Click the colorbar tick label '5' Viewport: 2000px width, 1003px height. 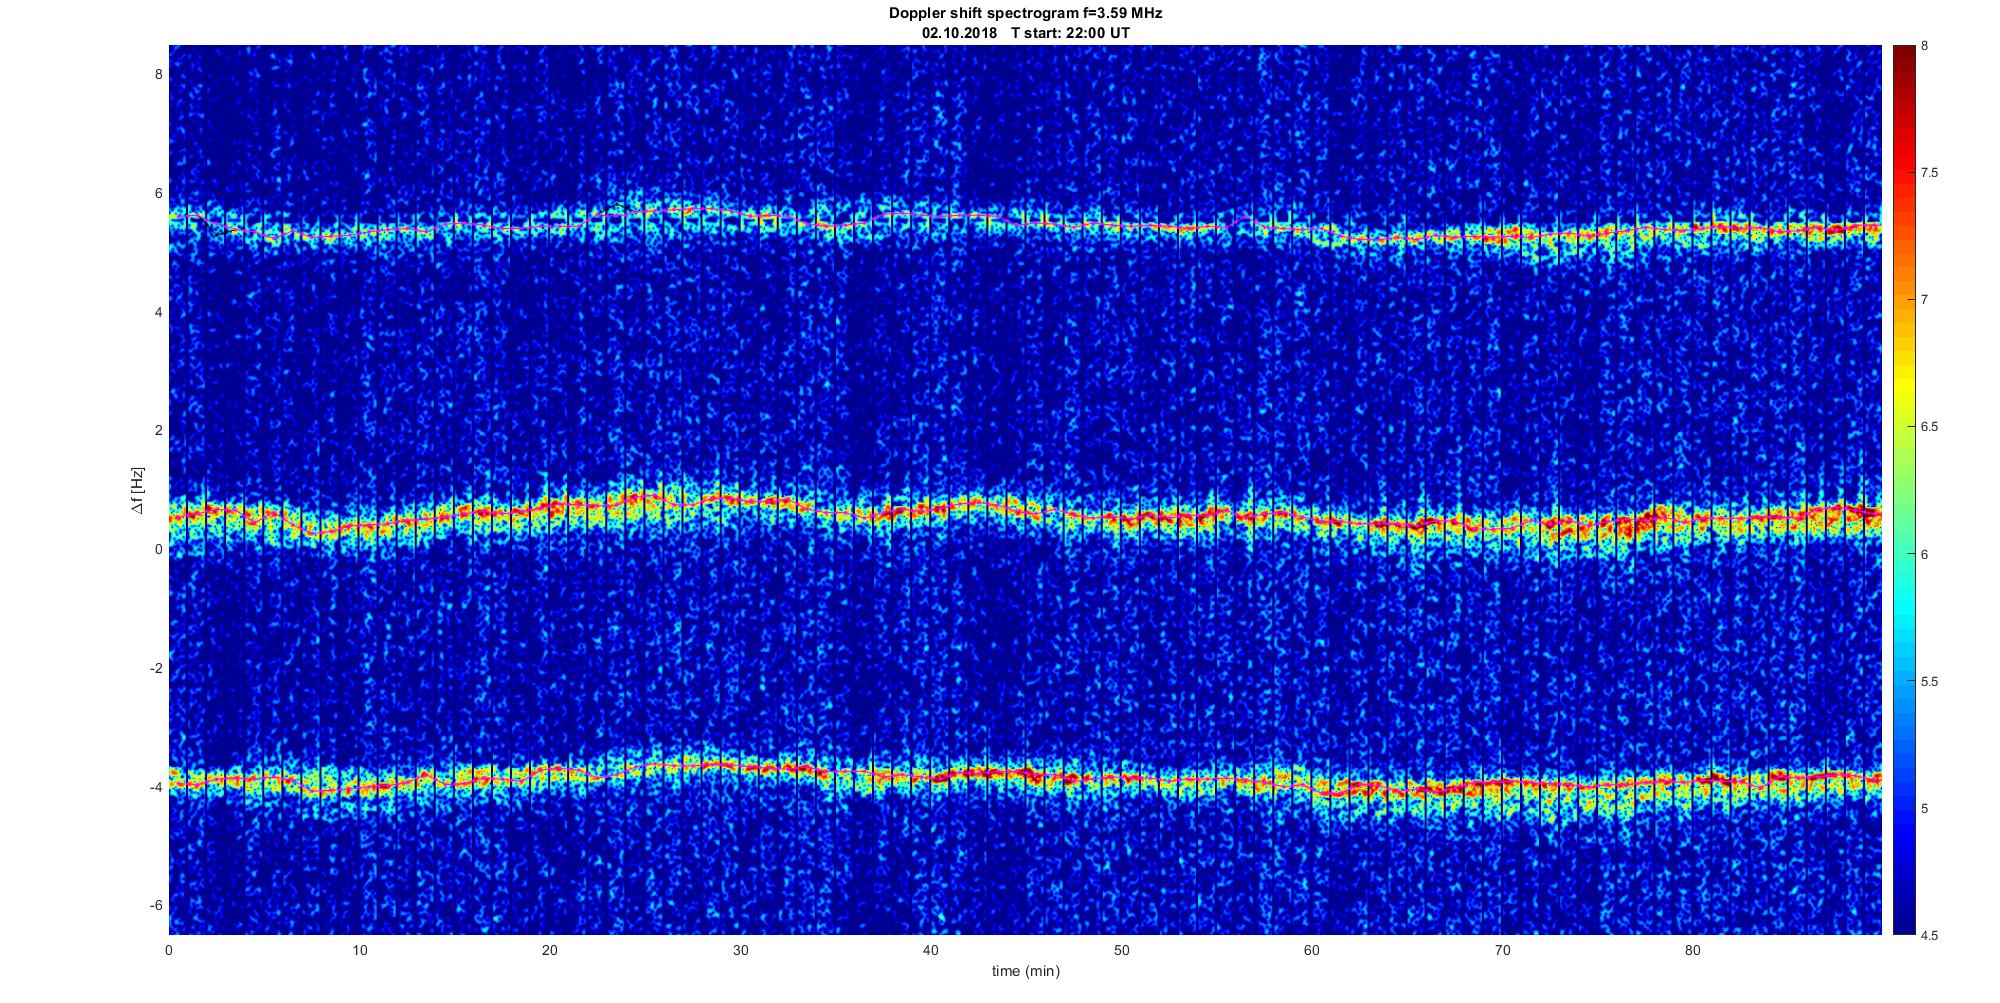tap(1925, 808)
